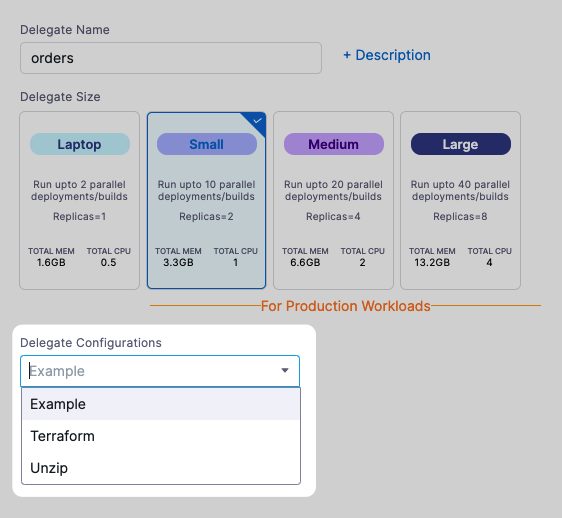Focus the Delegate Configurations search field

[160, 371]
